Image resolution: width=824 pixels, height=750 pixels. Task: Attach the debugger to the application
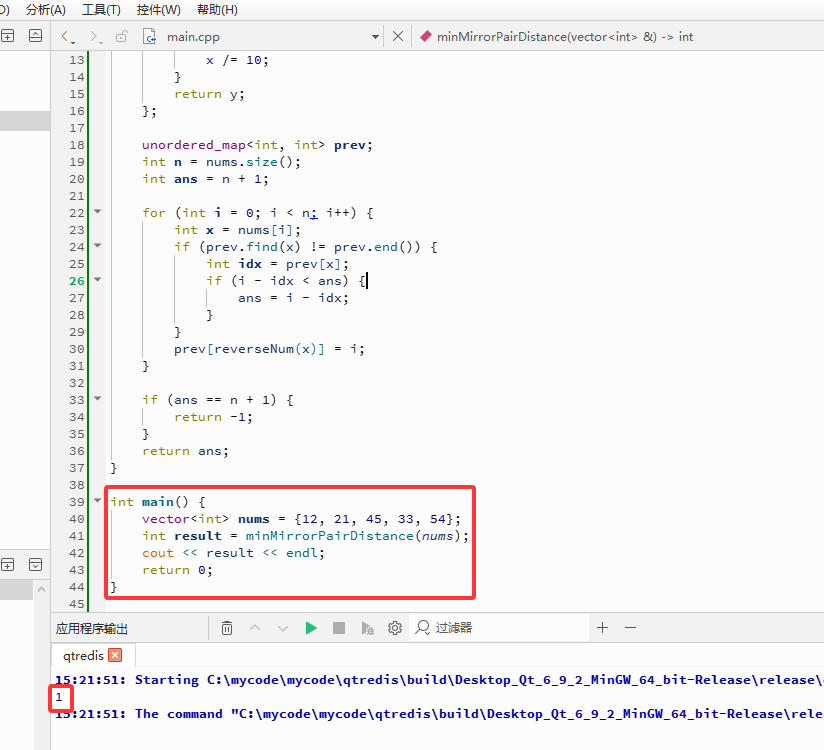point(367,628)
